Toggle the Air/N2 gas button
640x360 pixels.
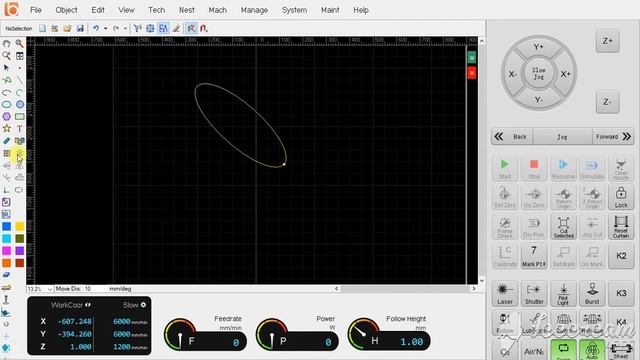[534, 350]
